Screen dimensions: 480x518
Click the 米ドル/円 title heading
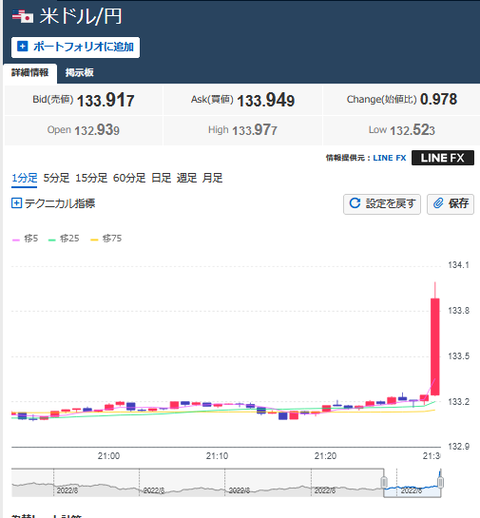coord(81,16)
